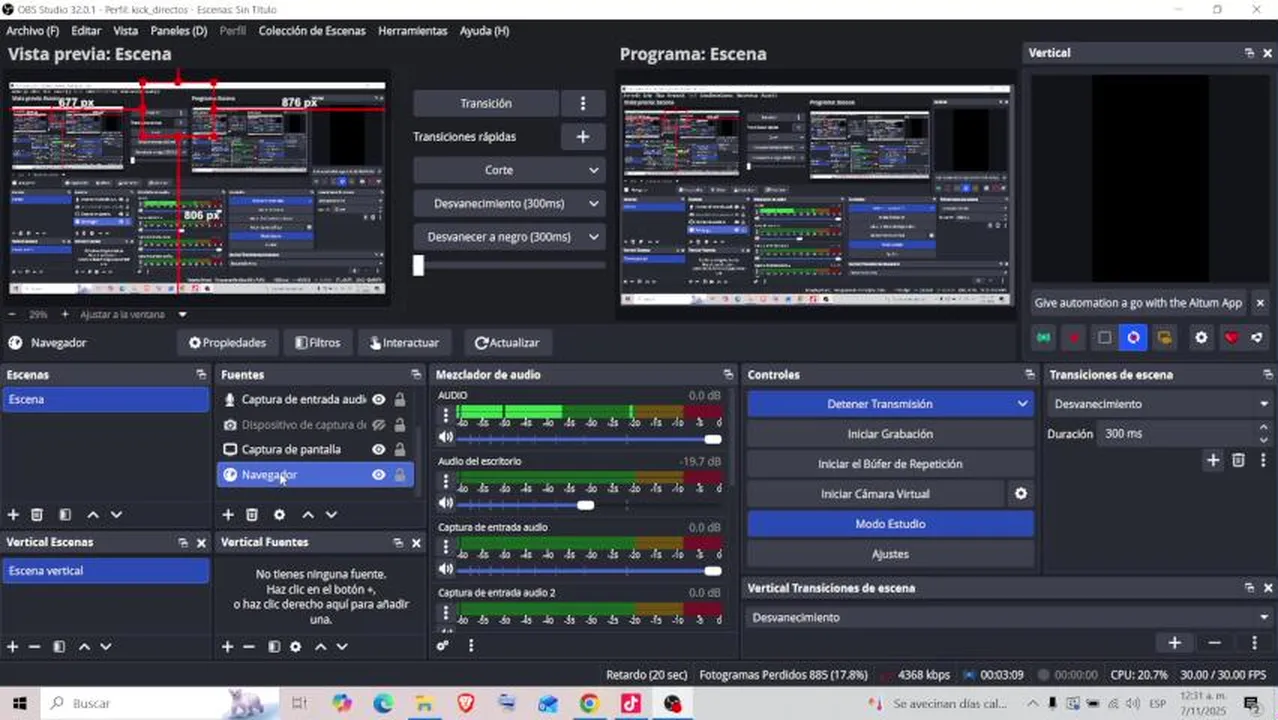Hide the Navegador source

click(379, 475)
